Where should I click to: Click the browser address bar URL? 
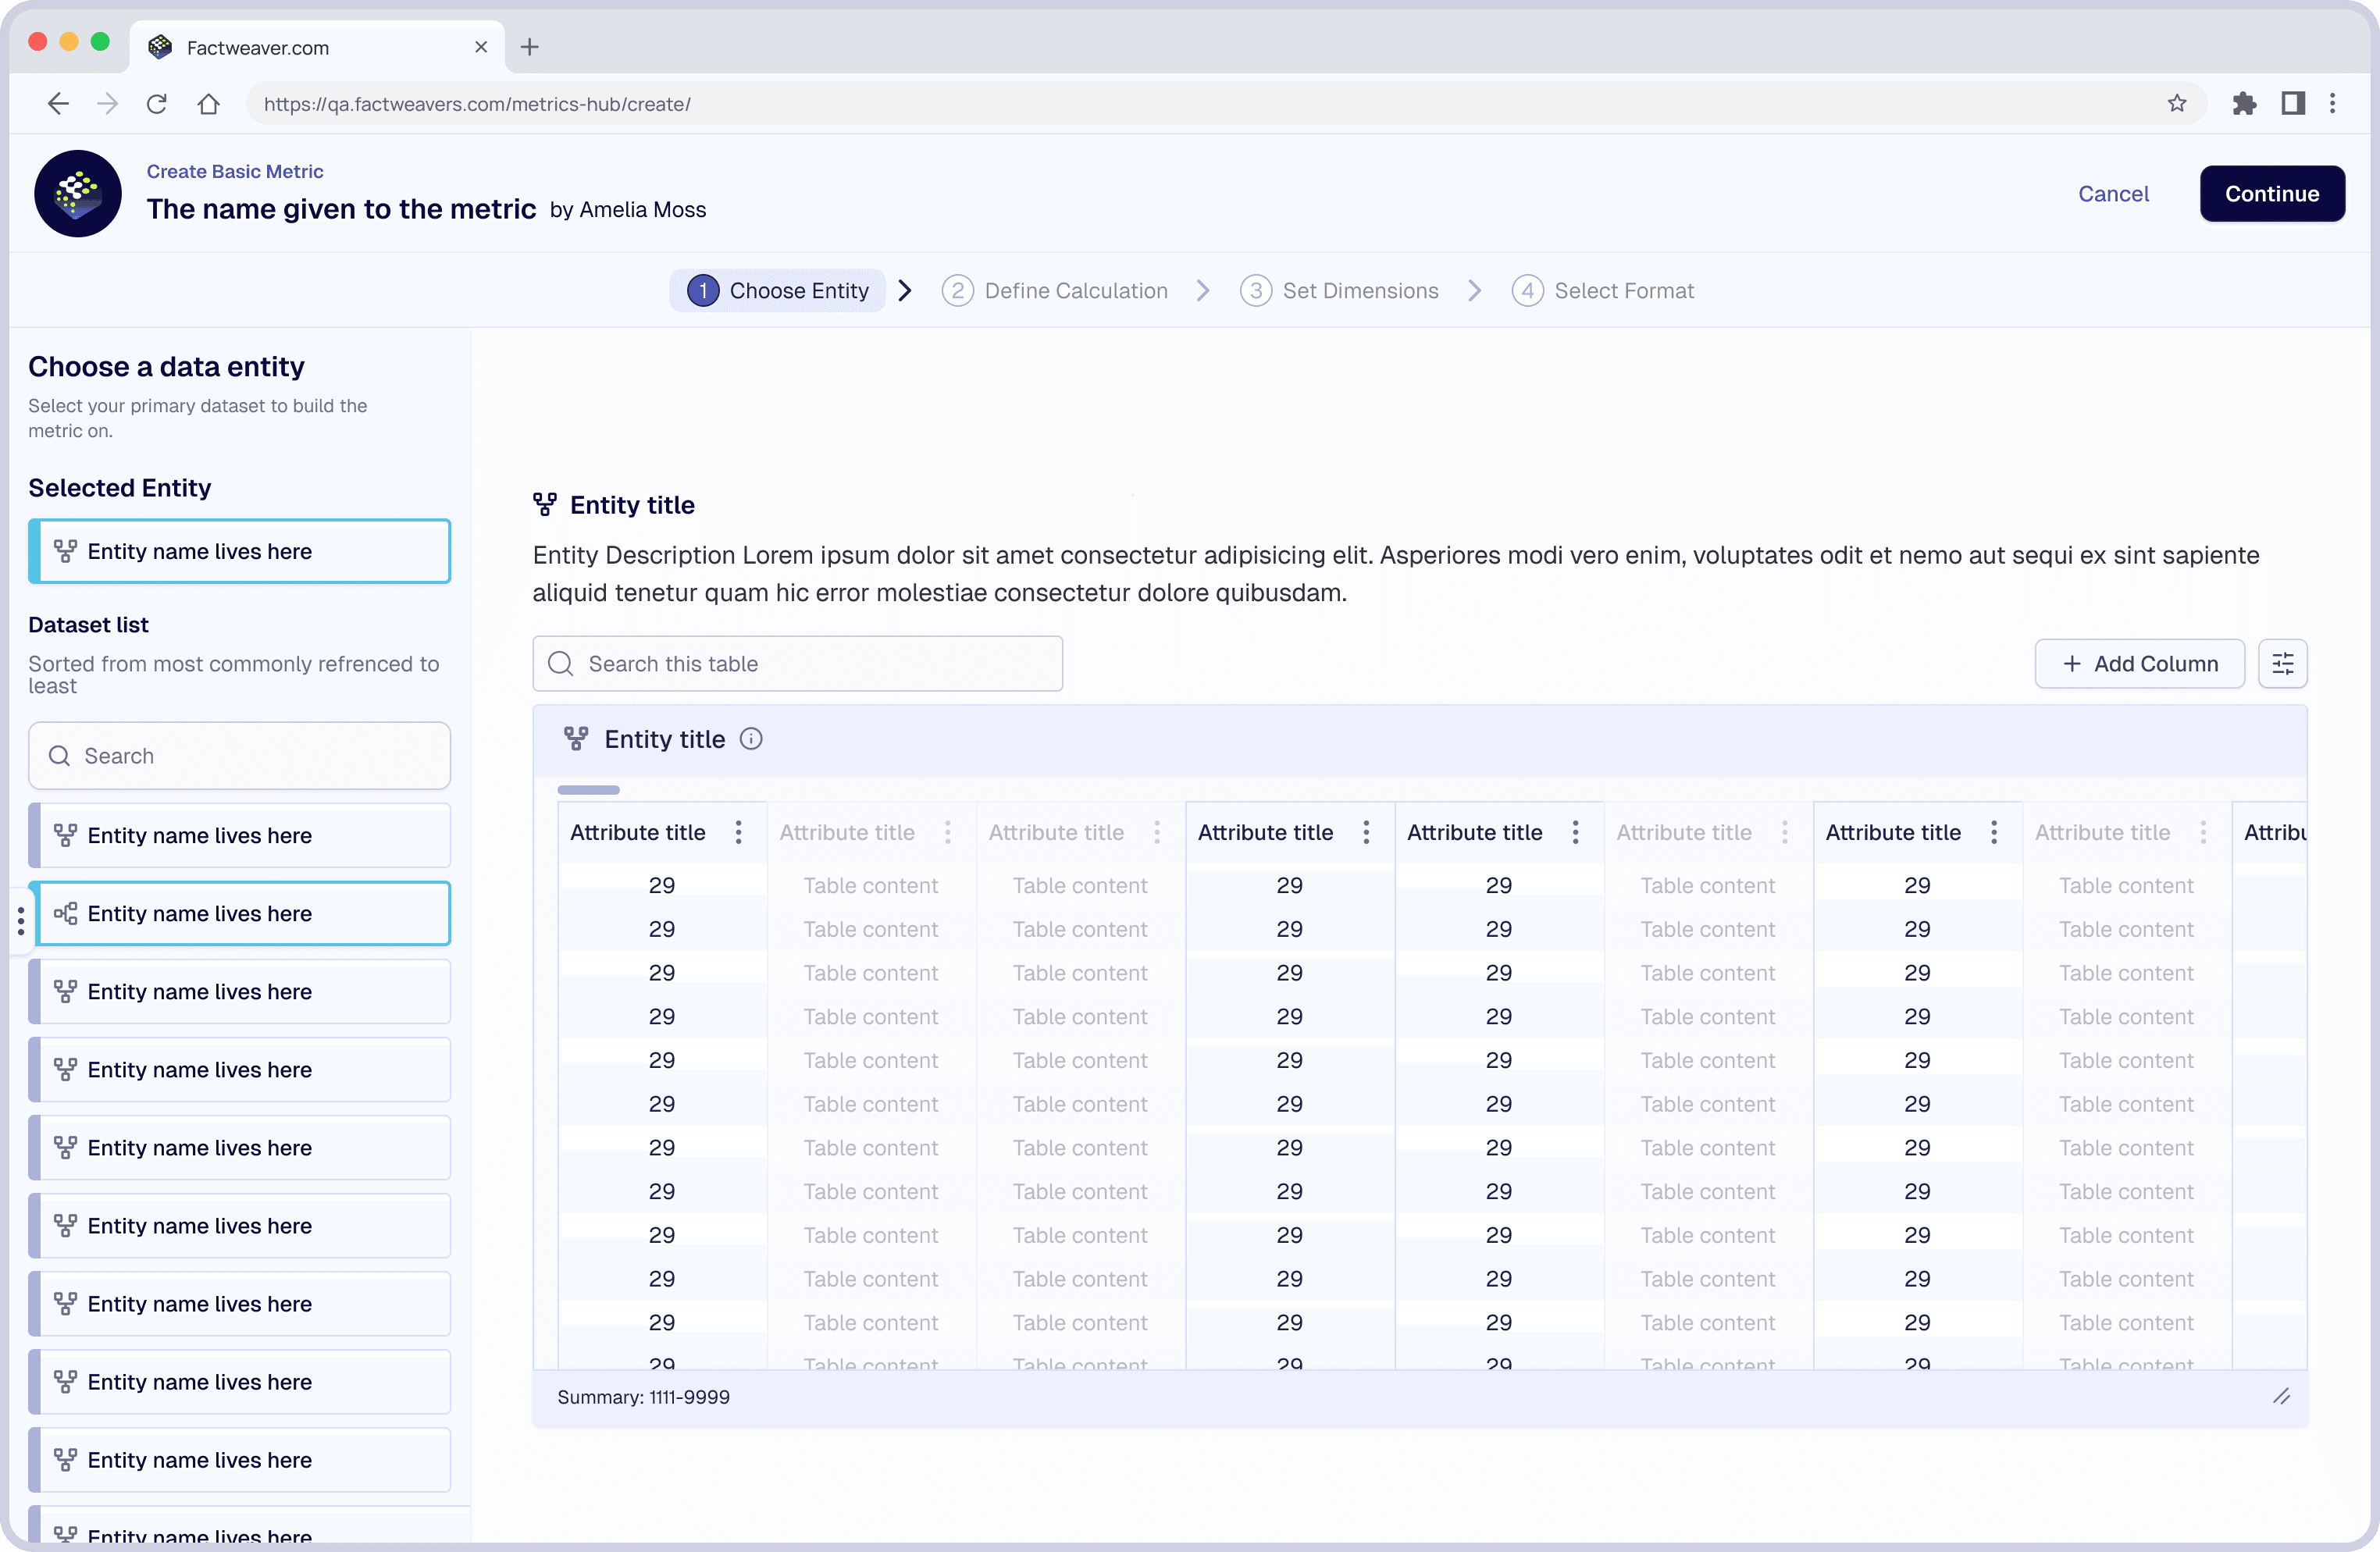[x=477, y=104]
